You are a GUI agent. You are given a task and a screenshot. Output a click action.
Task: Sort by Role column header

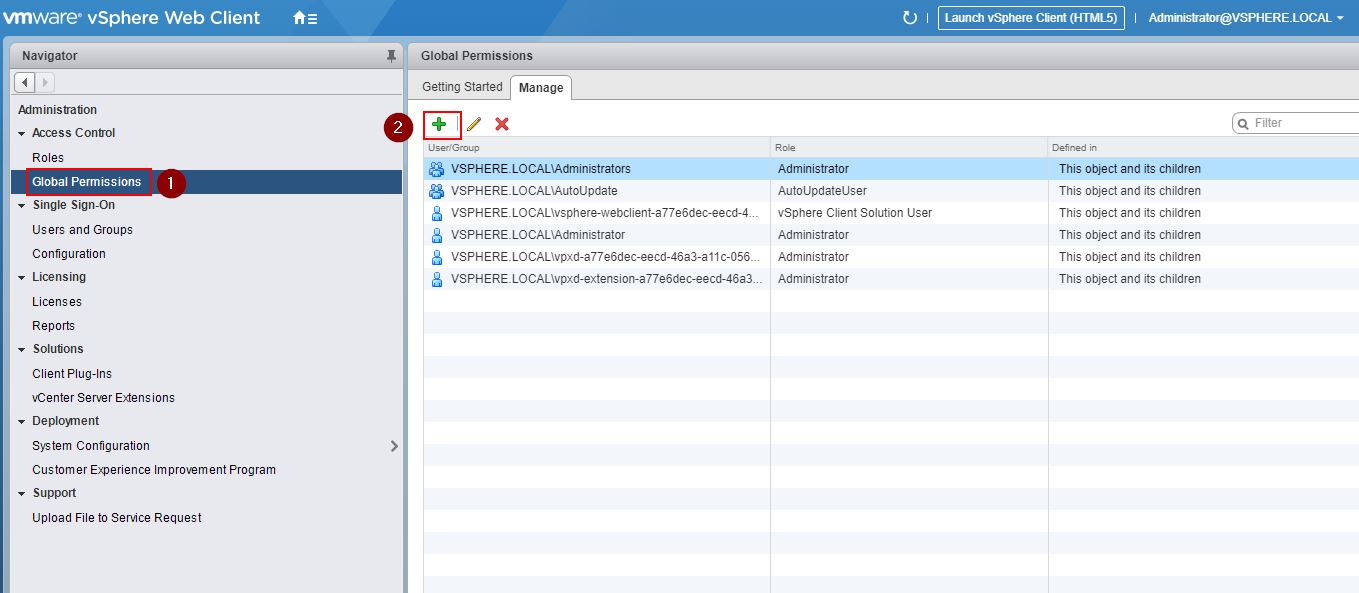[x=909, y=148]
